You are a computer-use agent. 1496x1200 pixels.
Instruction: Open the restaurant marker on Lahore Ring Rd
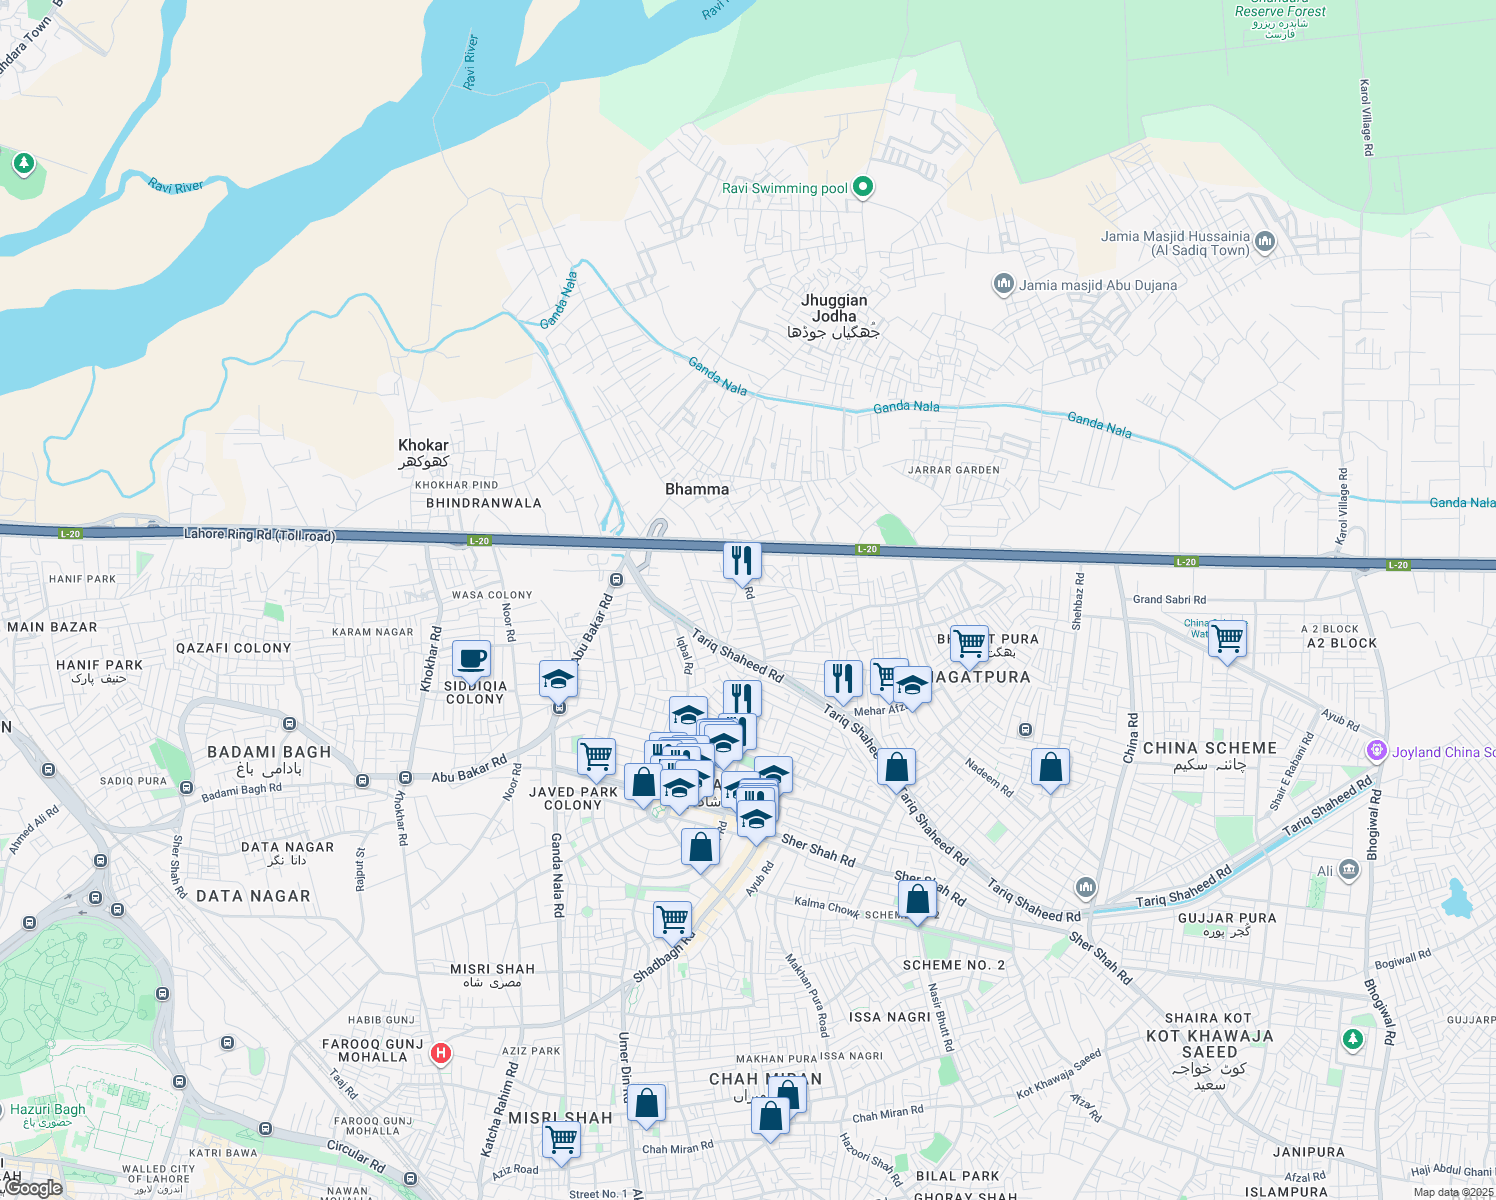pos(741,560)
